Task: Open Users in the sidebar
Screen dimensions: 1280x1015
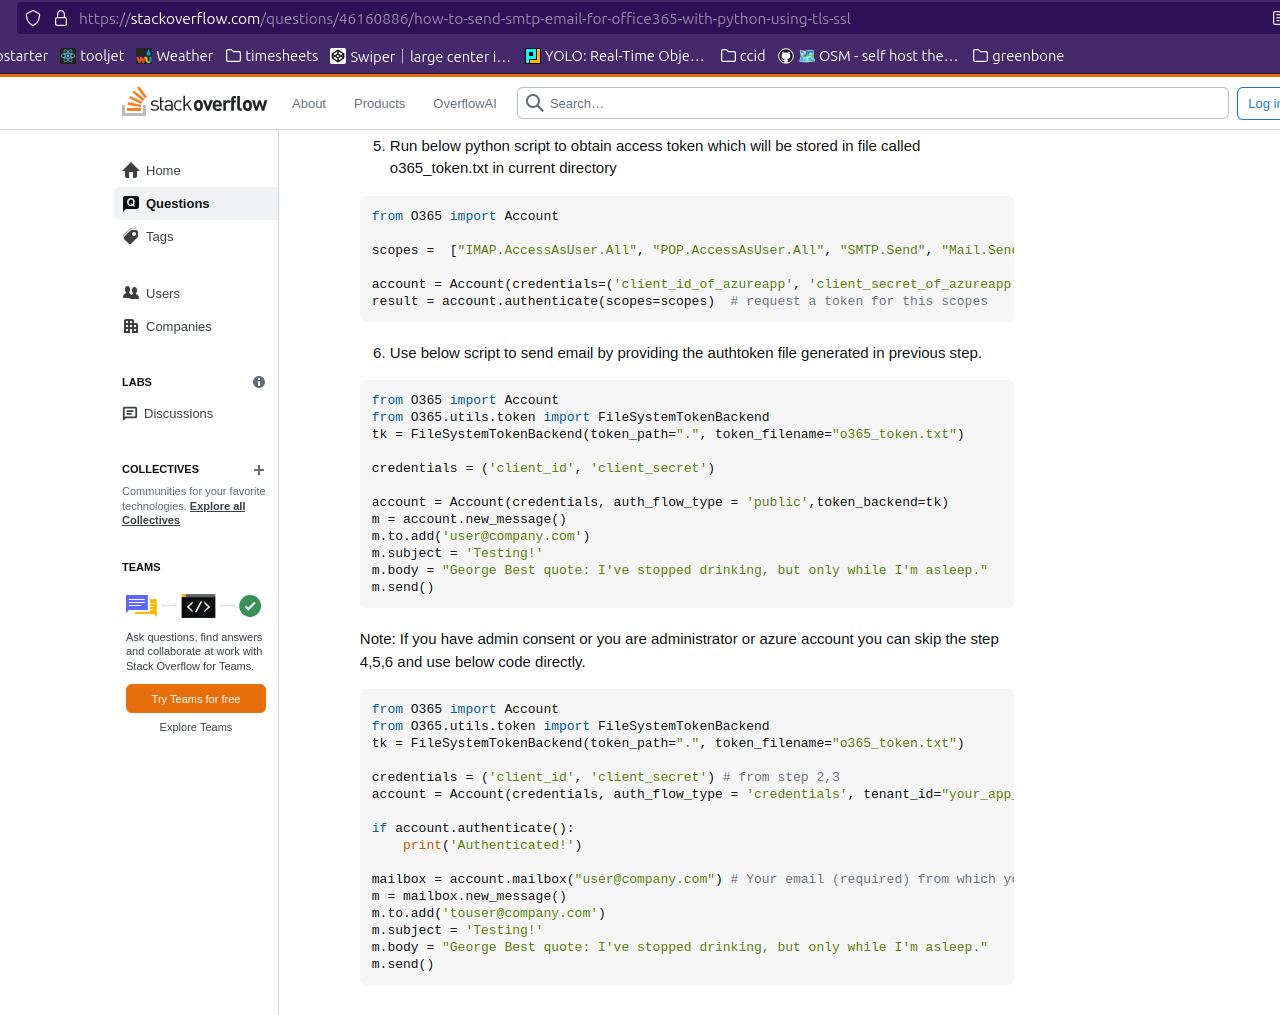Action: pyautogui.click(x=196, y=293)
